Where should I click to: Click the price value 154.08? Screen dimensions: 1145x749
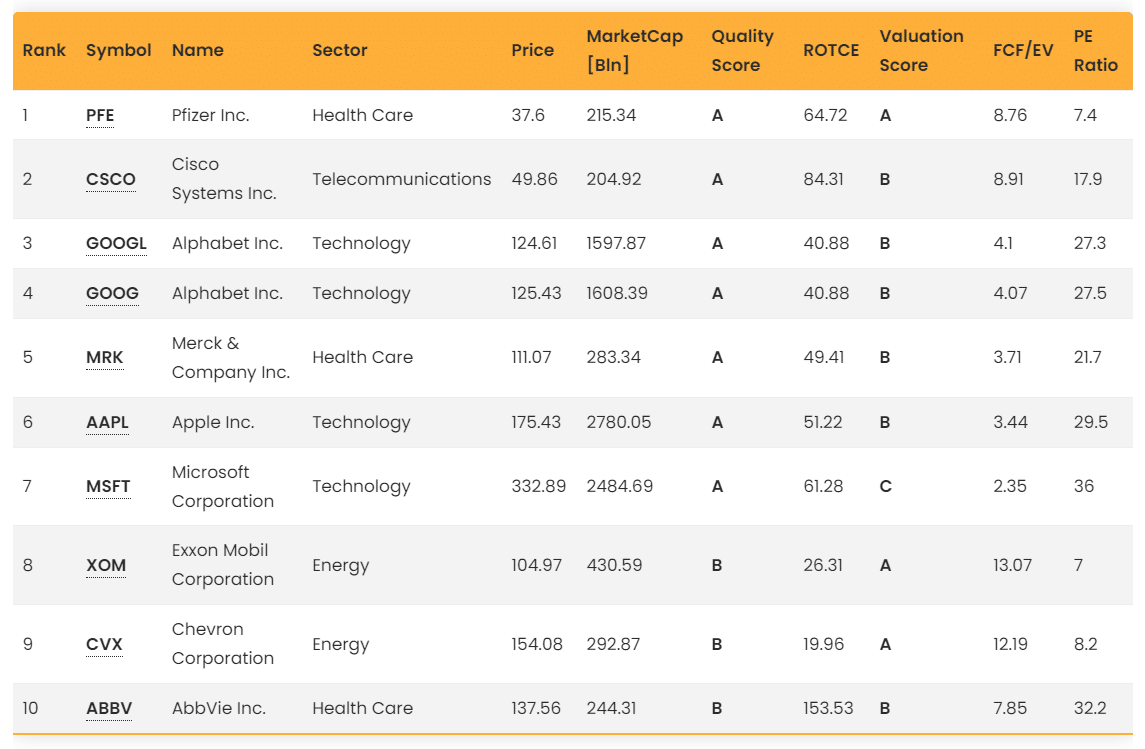point(537,645)
